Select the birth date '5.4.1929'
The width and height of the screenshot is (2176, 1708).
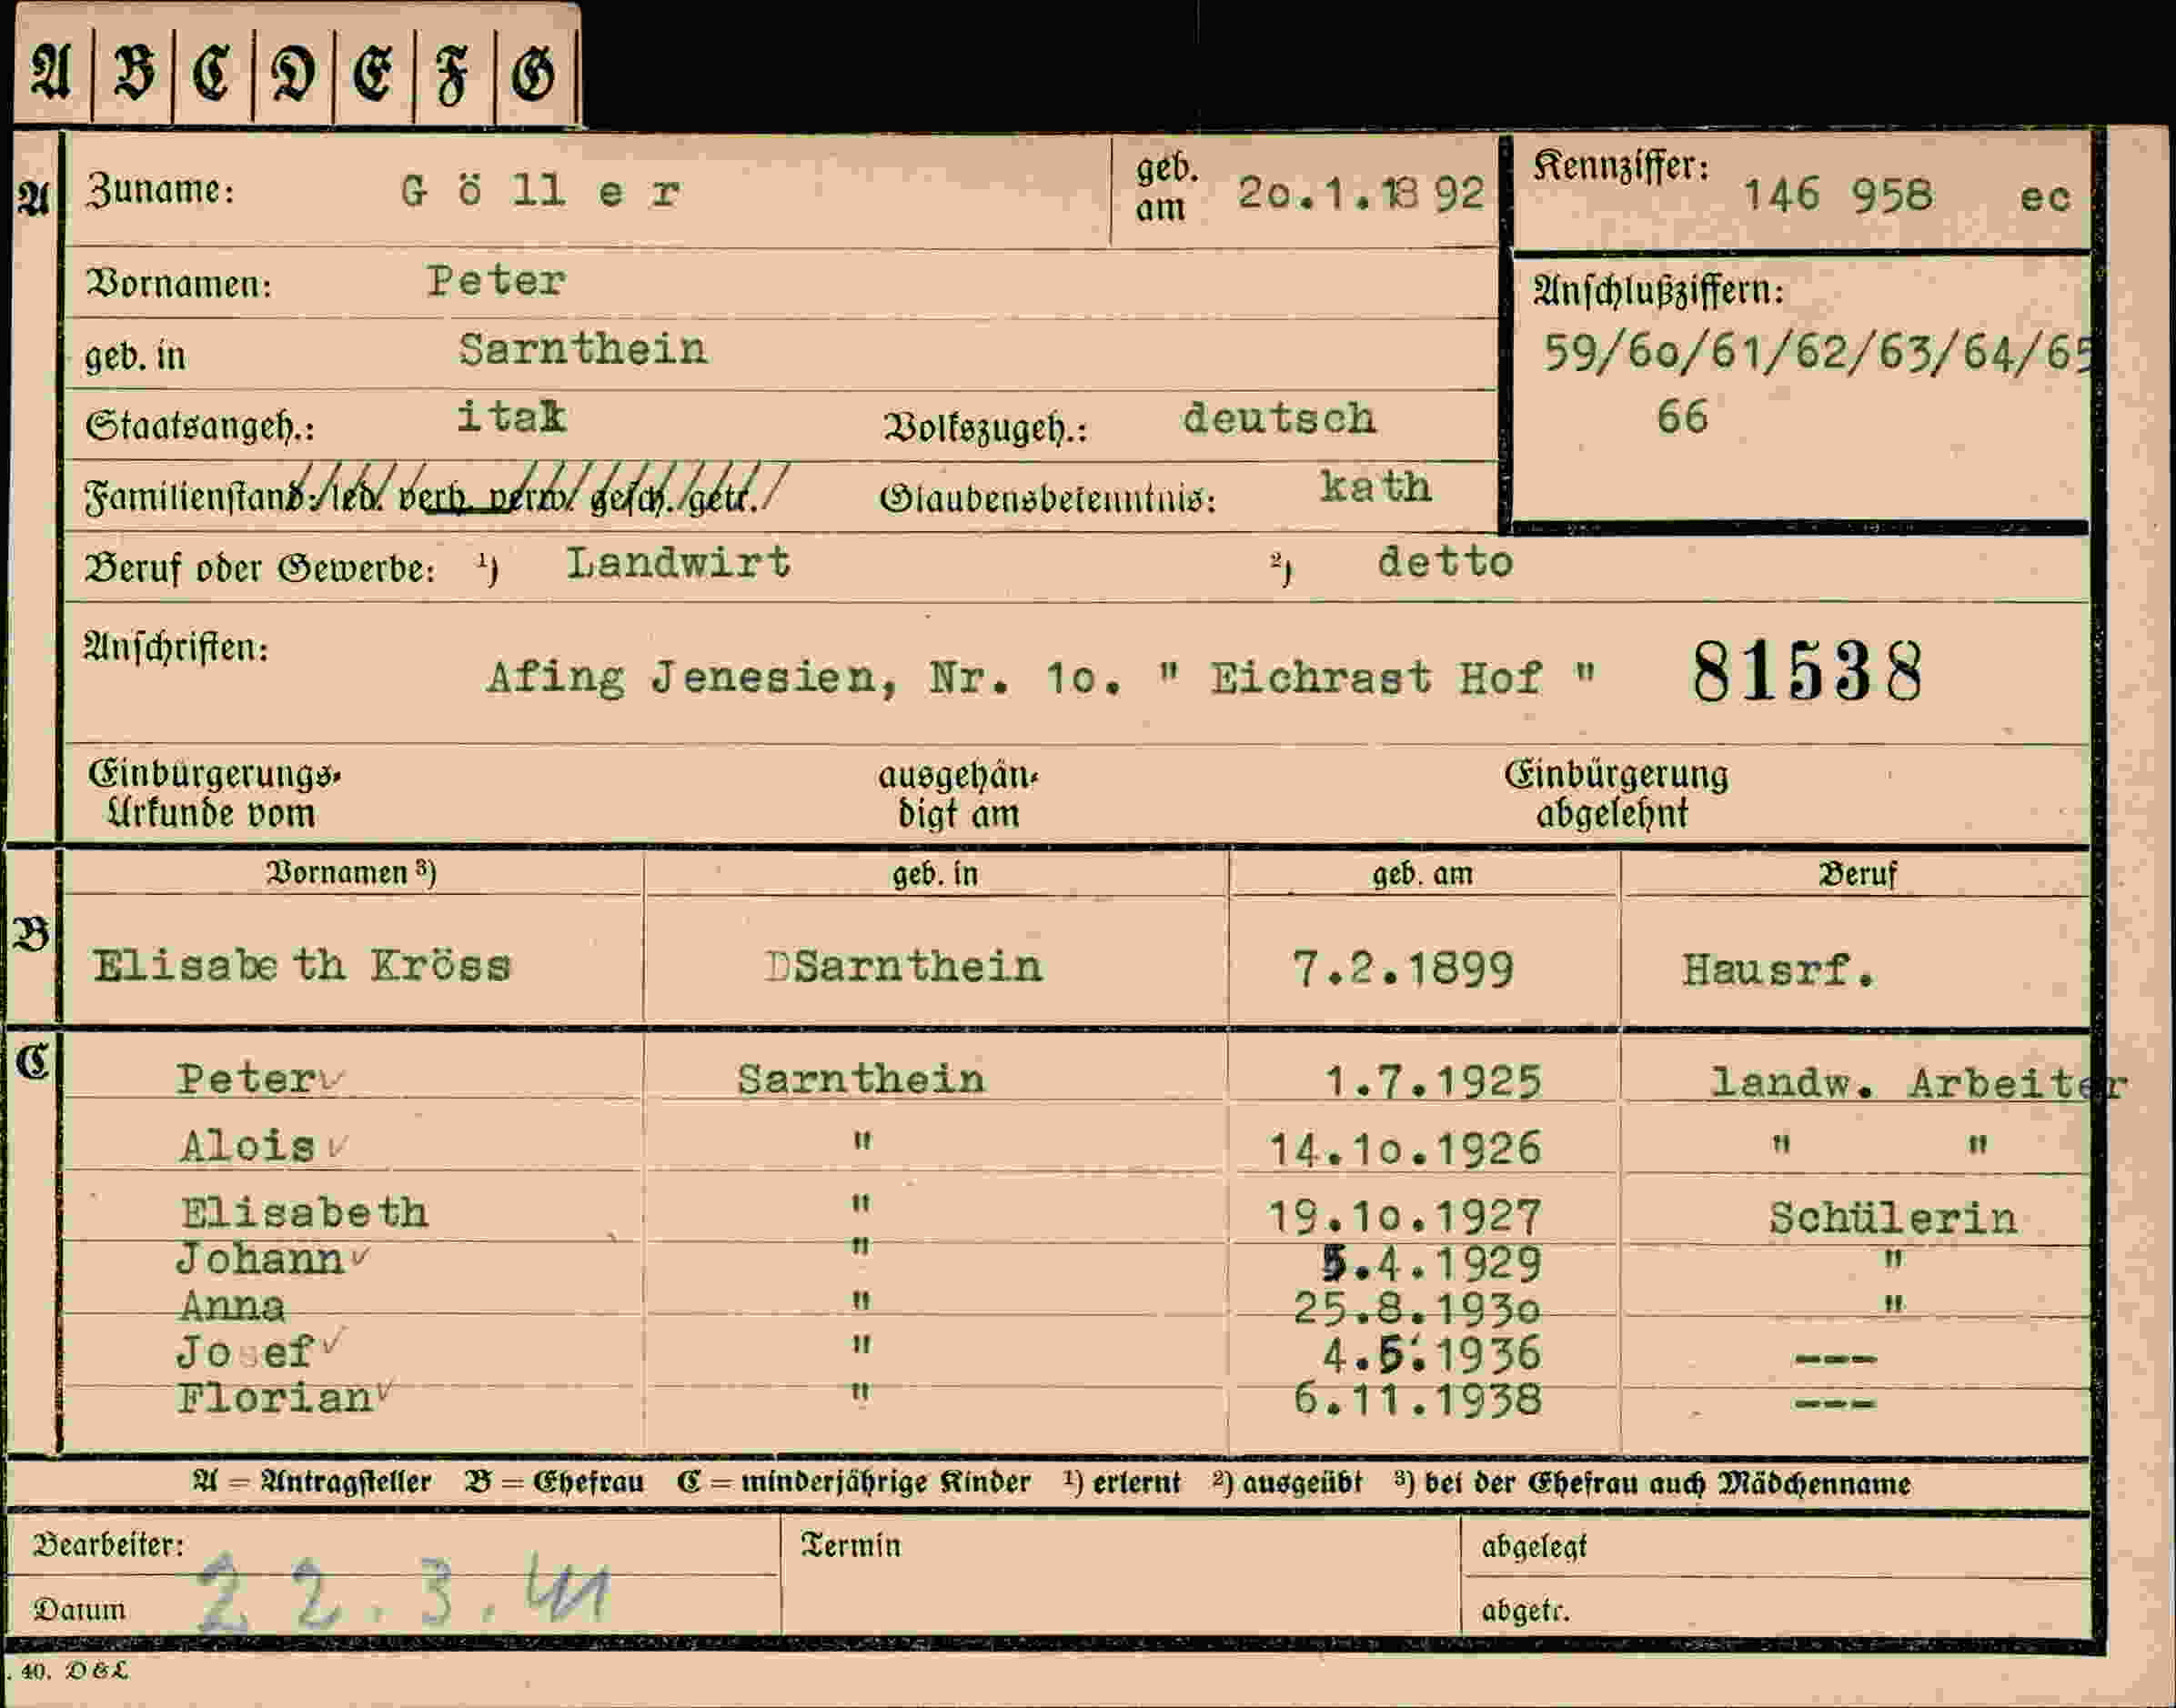(x=1432, y=1265)
